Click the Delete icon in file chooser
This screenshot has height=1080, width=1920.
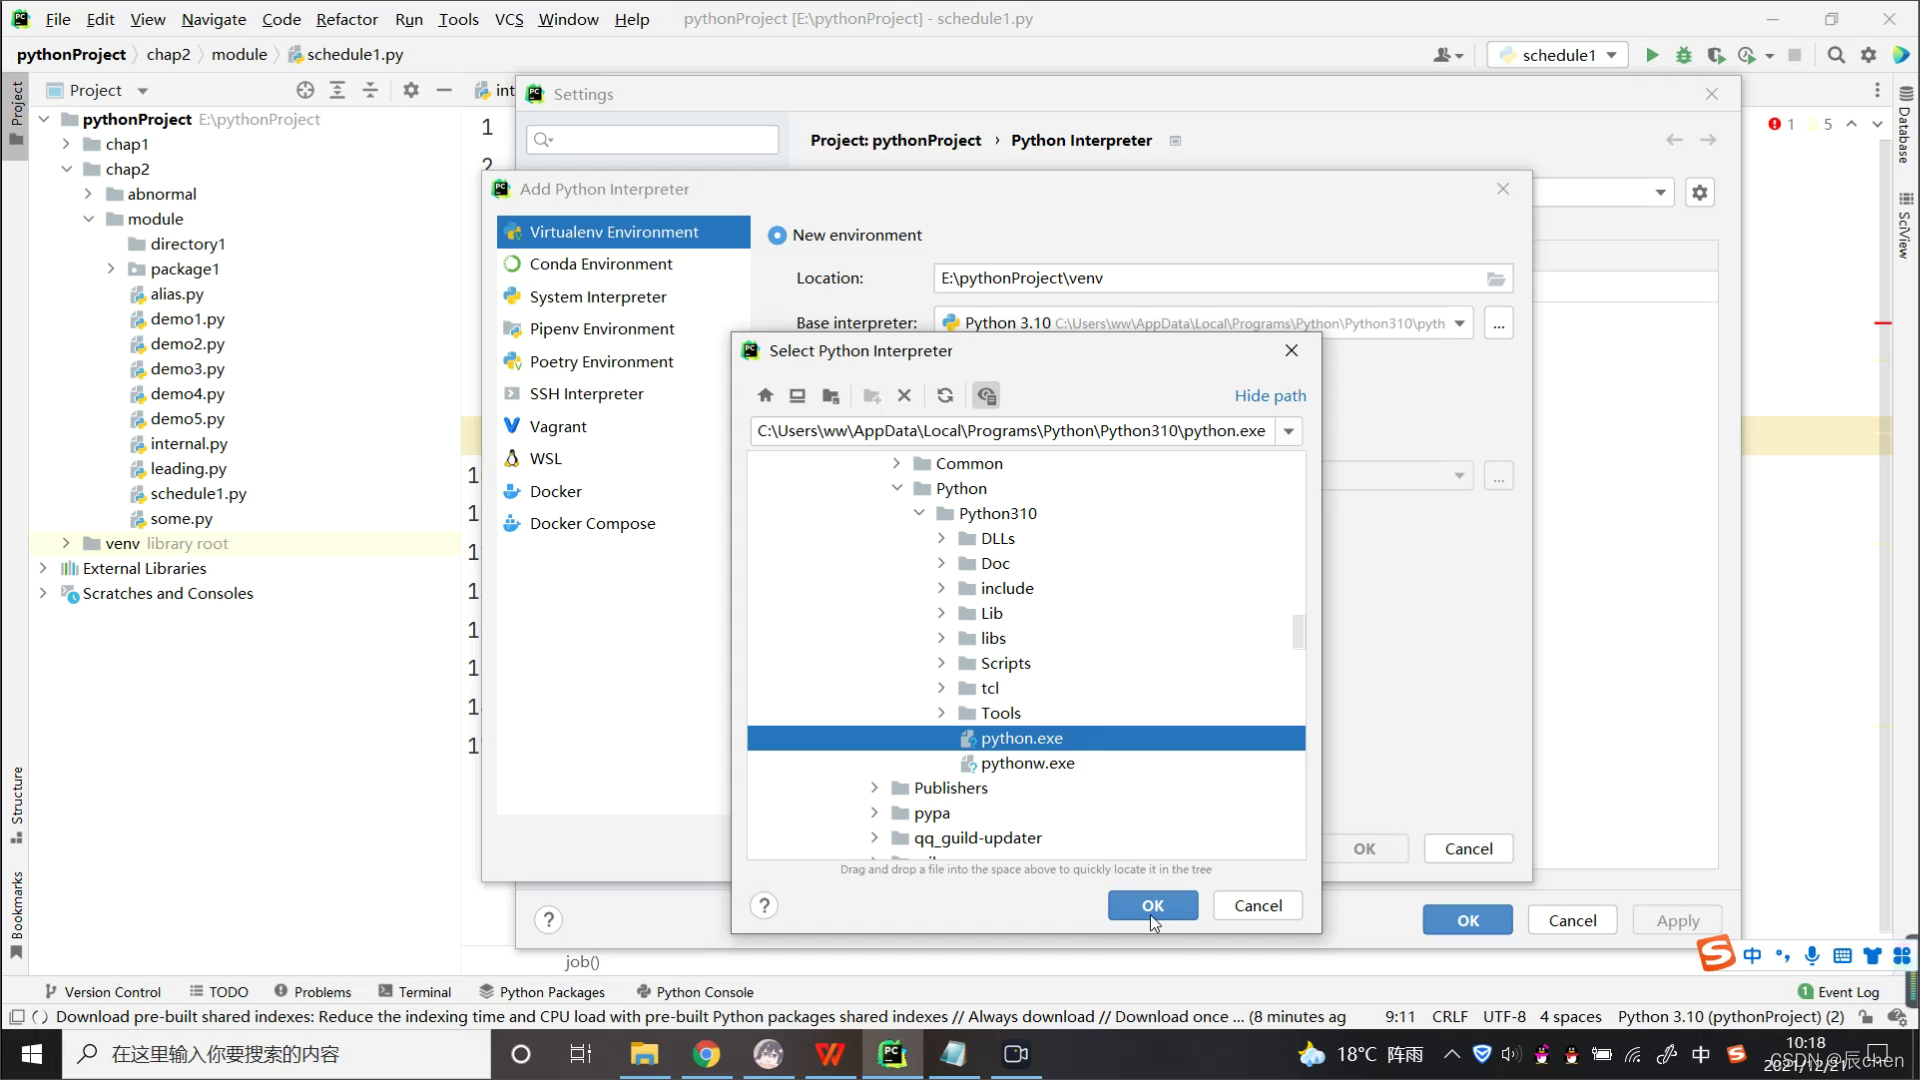pos(904,396)
